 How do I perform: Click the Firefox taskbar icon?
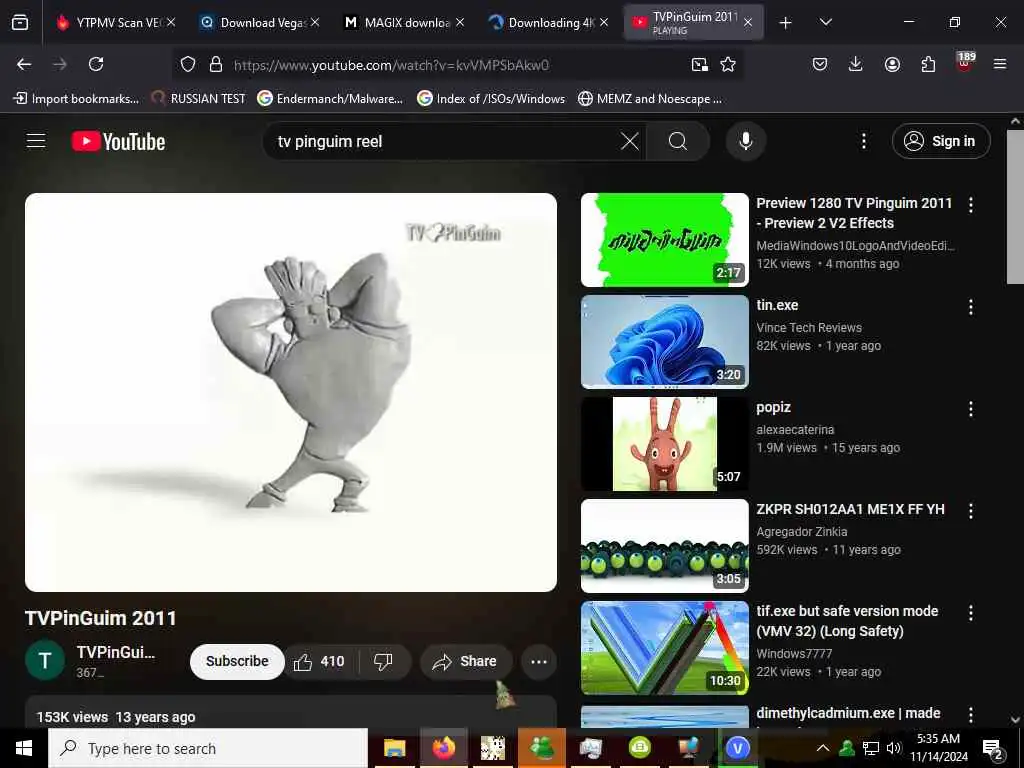click(443, 748)
